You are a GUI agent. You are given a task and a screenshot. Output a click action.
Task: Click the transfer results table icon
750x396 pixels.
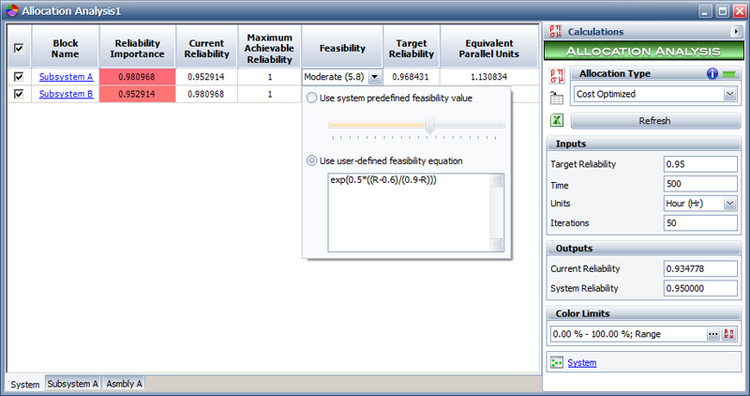coord(556,98)
